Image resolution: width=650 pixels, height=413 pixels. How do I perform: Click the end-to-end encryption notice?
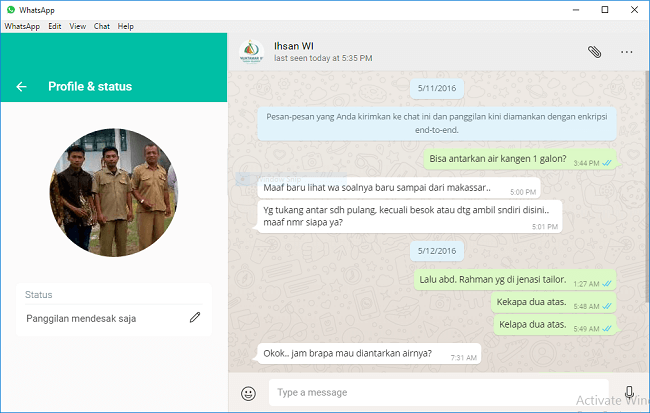point(437,123)
